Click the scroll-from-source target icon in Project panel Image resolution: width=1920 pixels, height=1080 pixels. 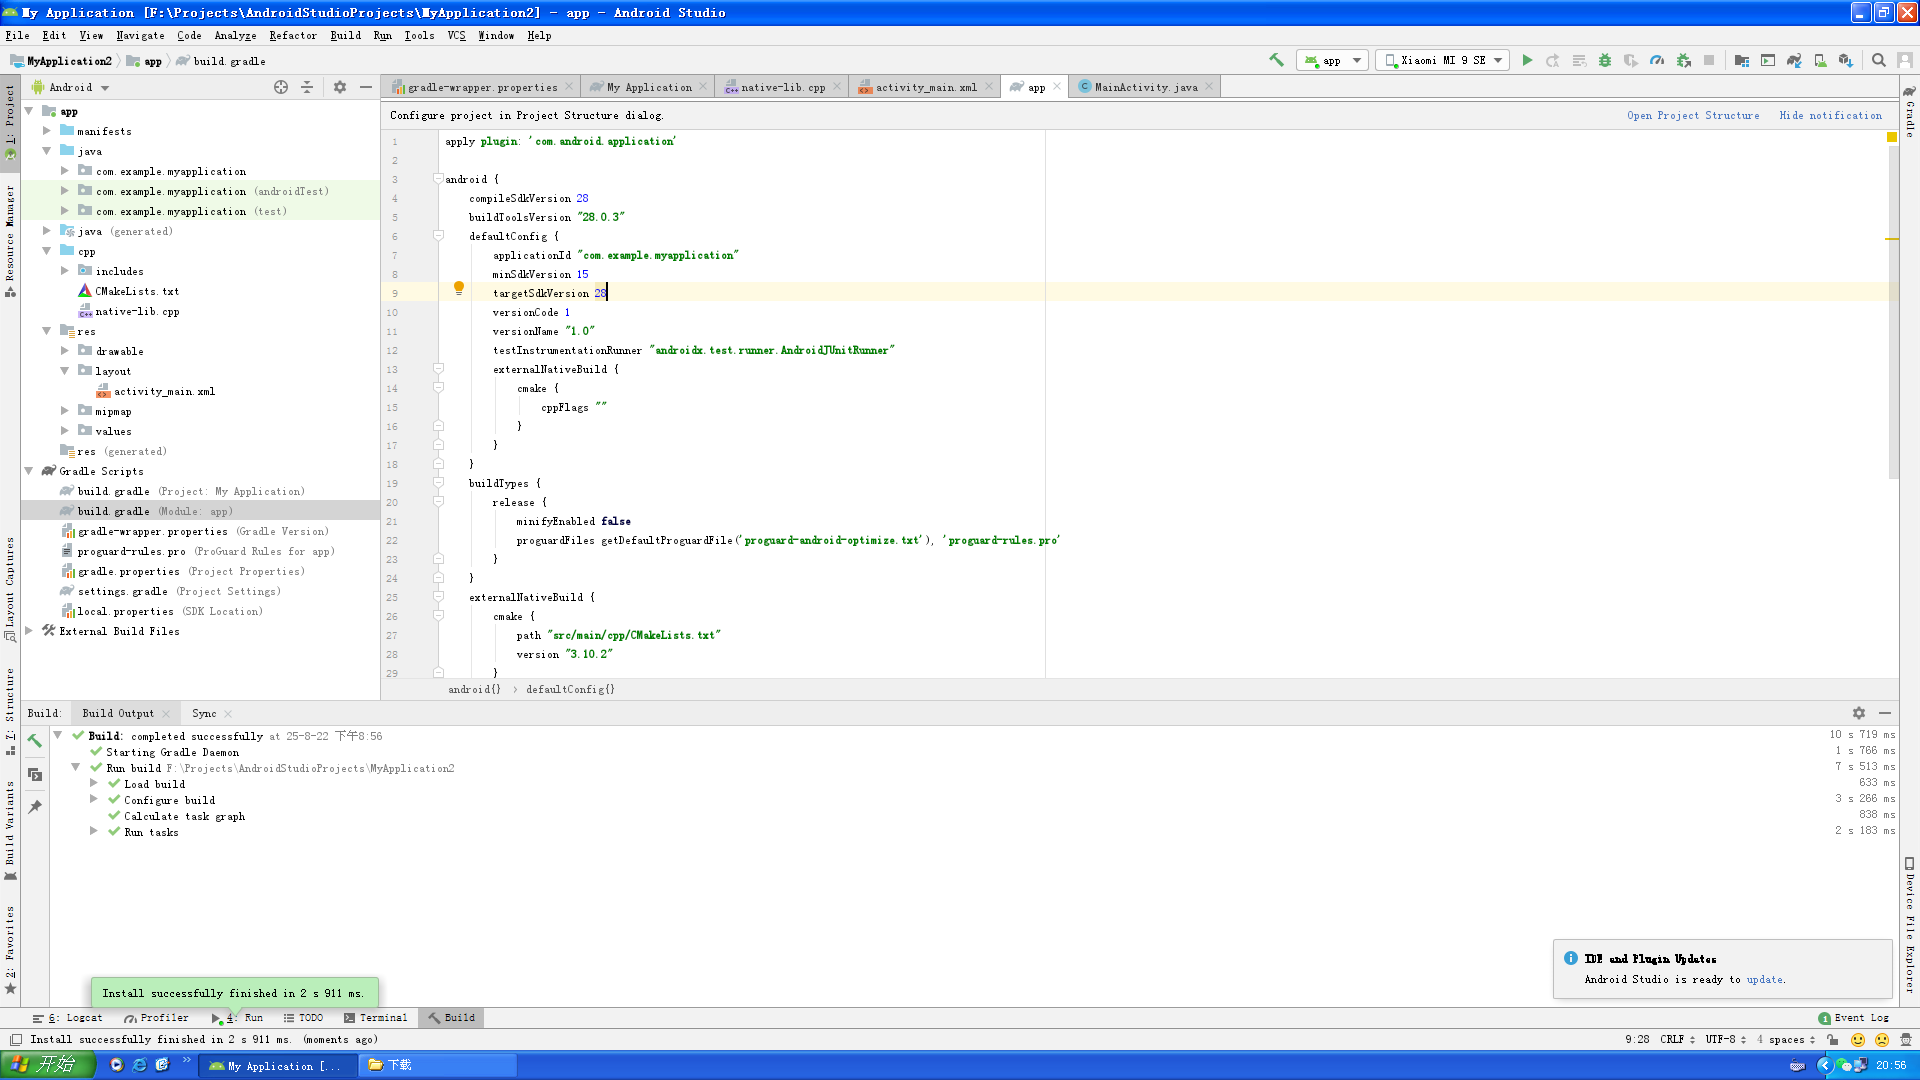tap(281, 87)
